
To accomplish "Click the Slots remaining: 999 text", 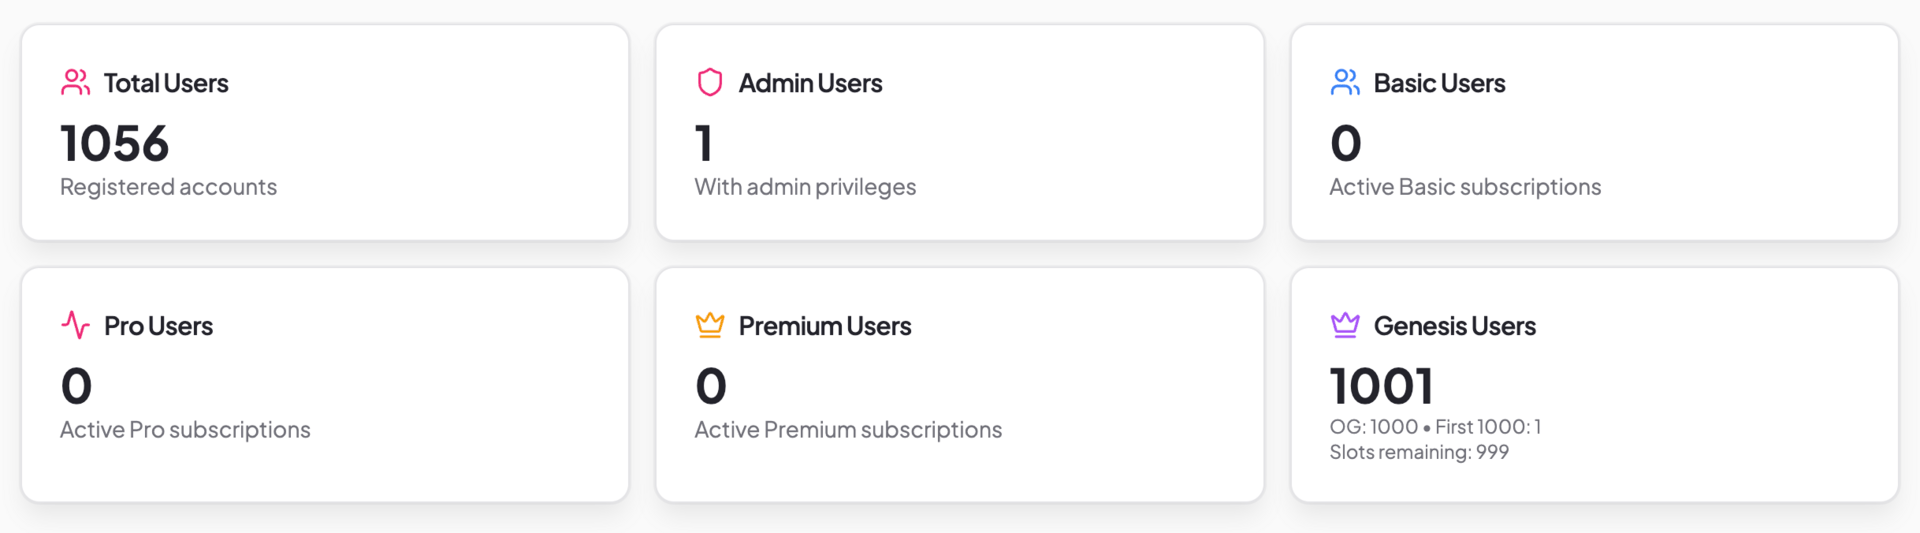I will click(x=1419, y=452).
